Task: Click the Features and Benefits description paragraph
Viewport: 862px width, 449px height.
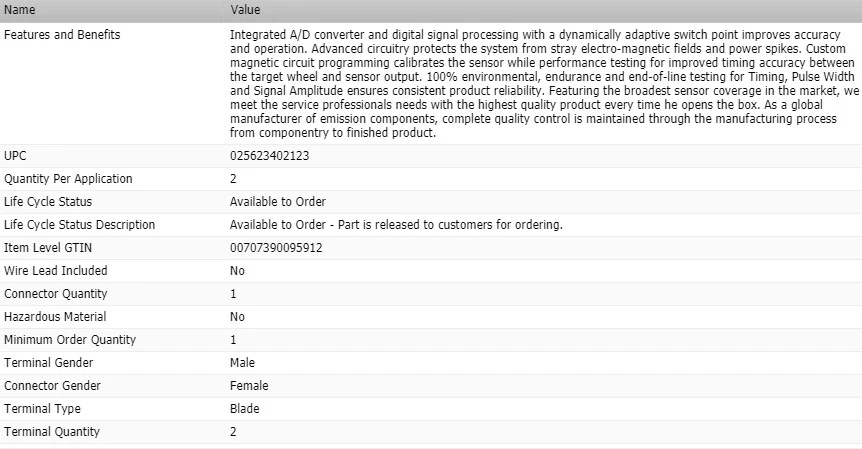Action: click(540, 84)
